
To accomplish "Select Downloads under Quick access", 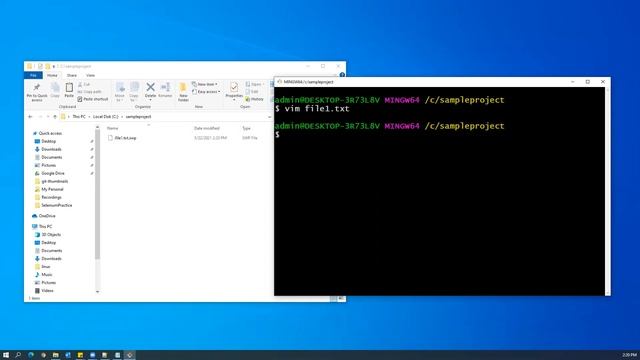I will 51,149.
